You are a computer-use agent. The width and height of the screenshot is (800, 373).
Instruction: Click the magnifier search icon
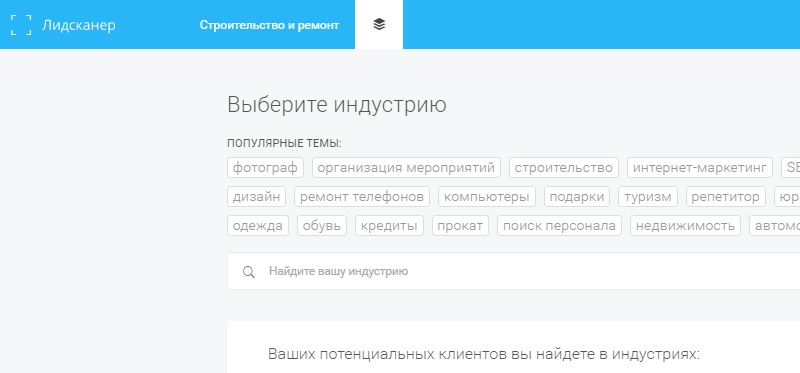pyautogui.click(x=248, y=272)
